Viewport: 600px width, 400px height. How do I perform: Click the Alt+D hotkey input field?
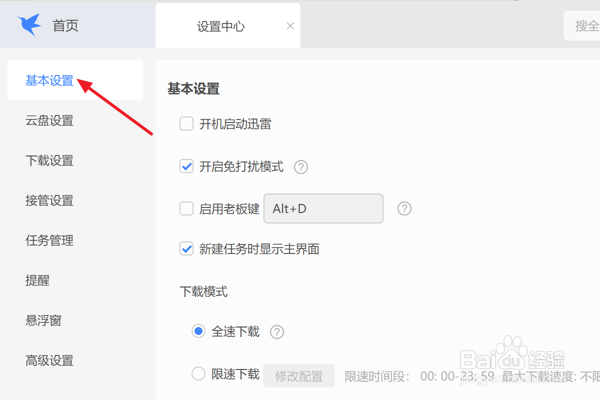pos(322,209)
